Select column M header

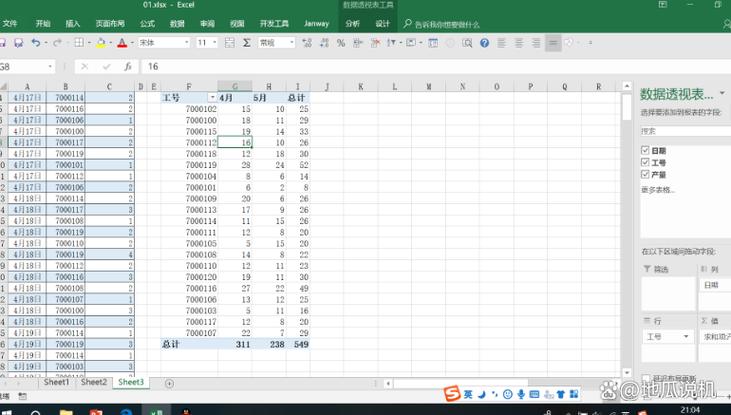click(x=428, y=86)
